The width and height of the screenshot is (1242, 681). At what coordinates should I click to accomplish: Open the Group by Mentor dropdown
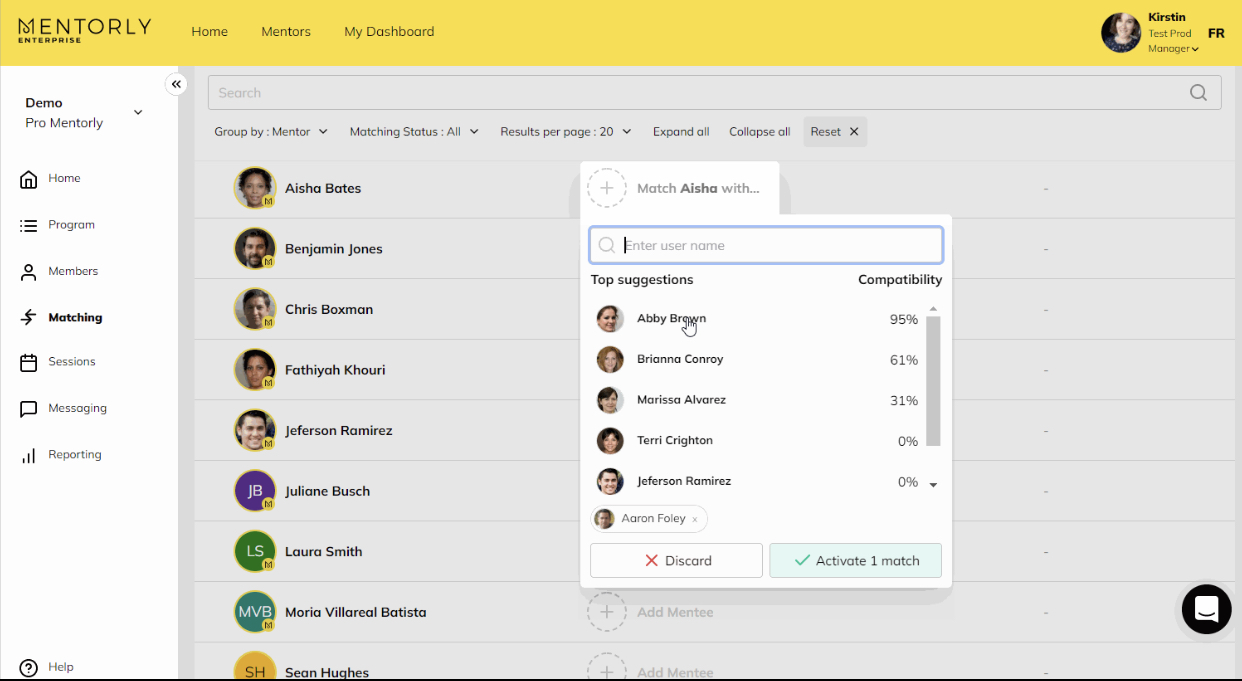tap(270, 132)
